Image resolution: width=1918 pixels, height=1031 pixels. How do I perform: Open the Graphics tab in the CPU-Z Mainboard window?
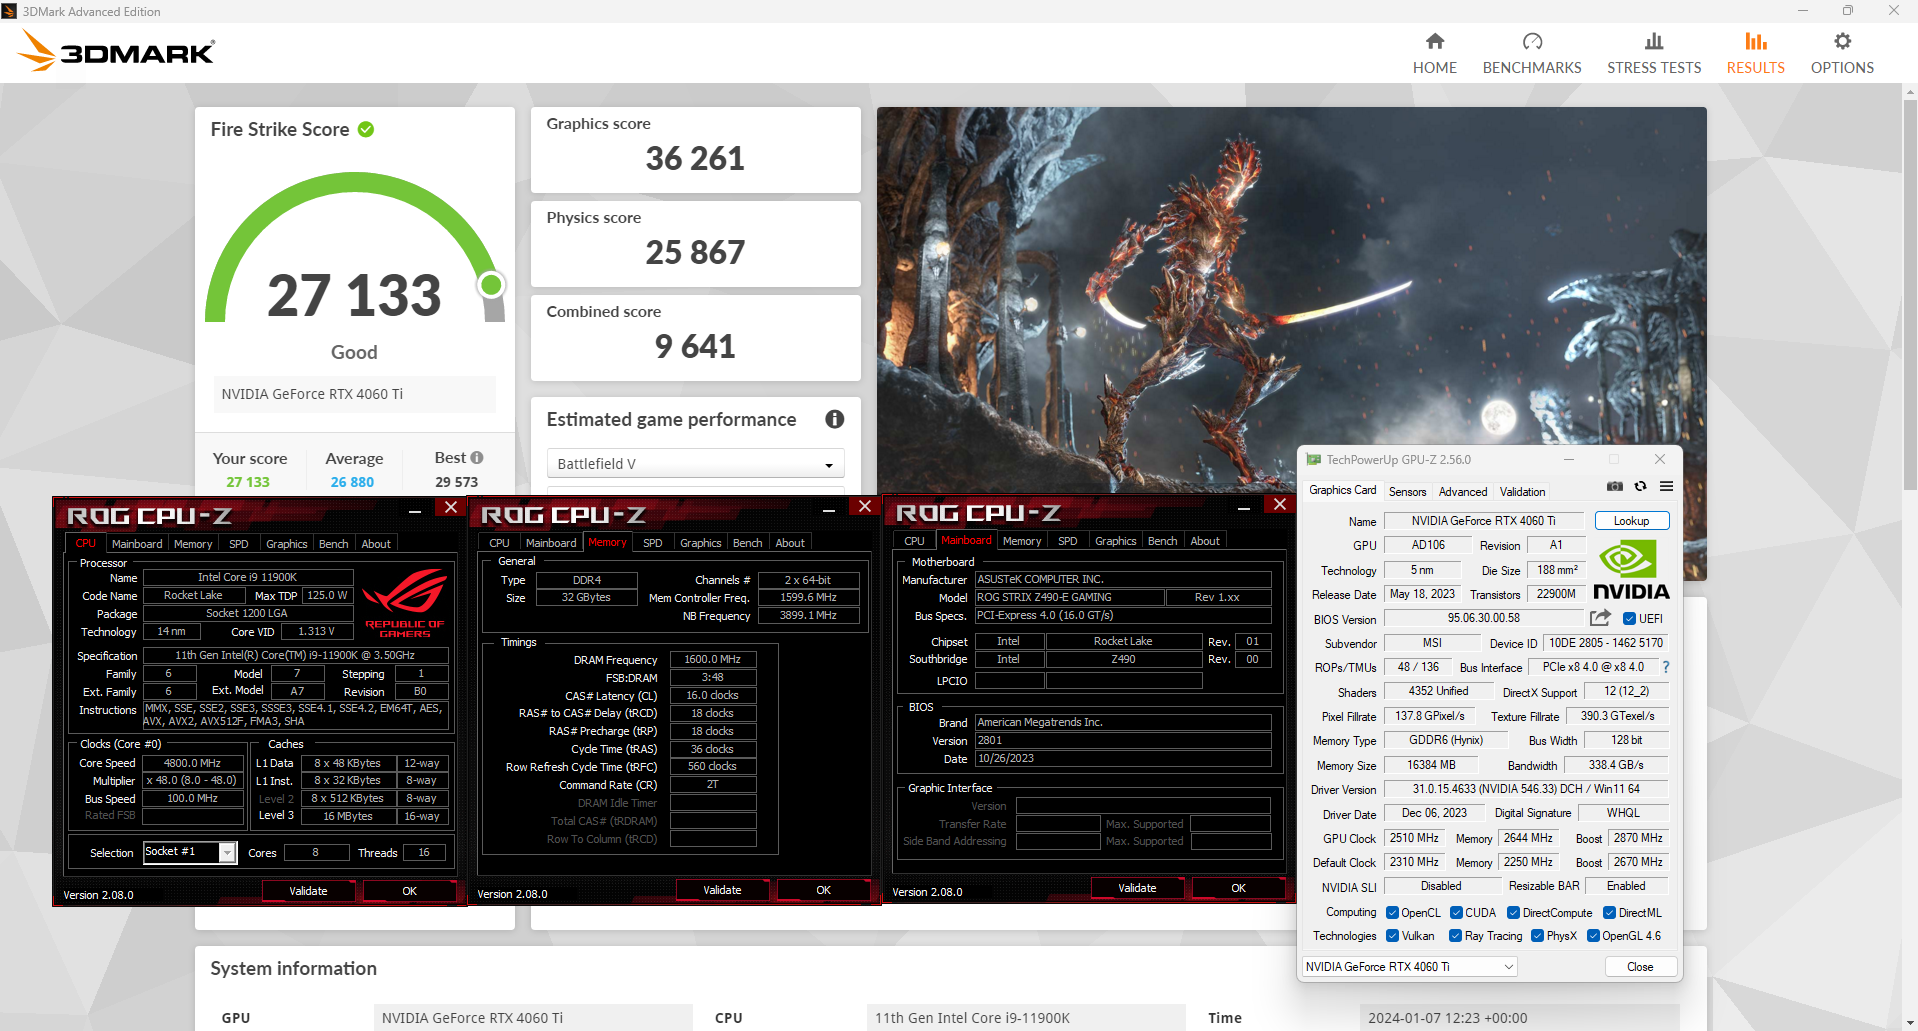click(x=1115, y=541)
